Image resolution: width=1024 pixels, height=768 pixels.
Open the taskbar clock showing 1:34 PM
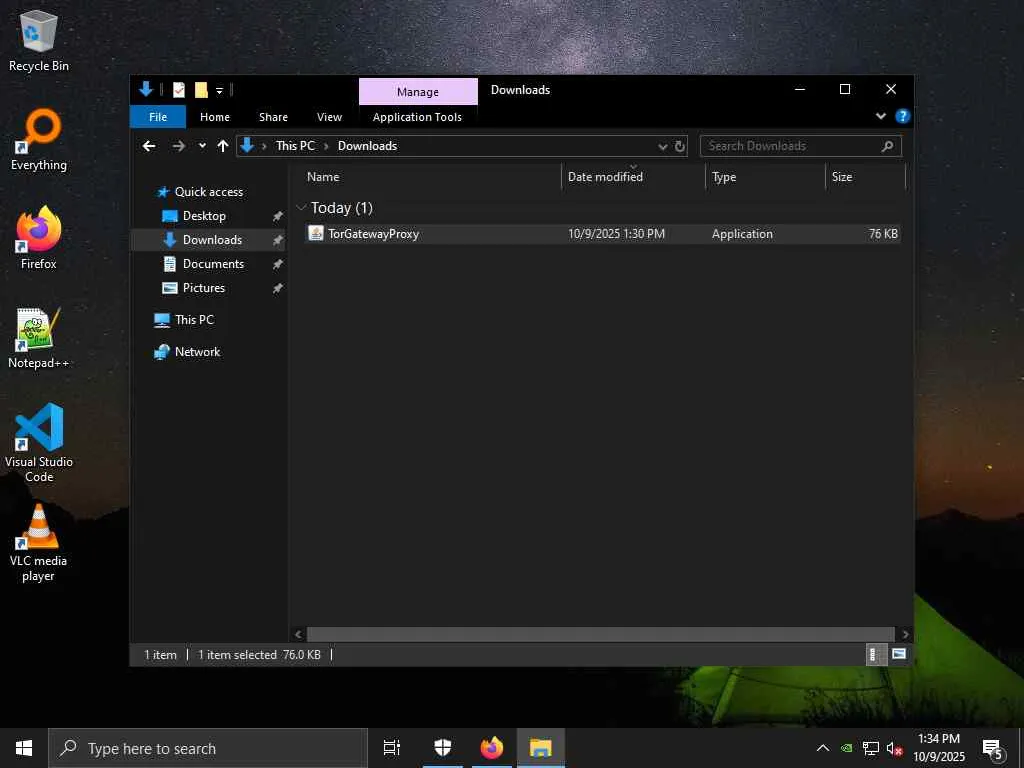[938, 748]
